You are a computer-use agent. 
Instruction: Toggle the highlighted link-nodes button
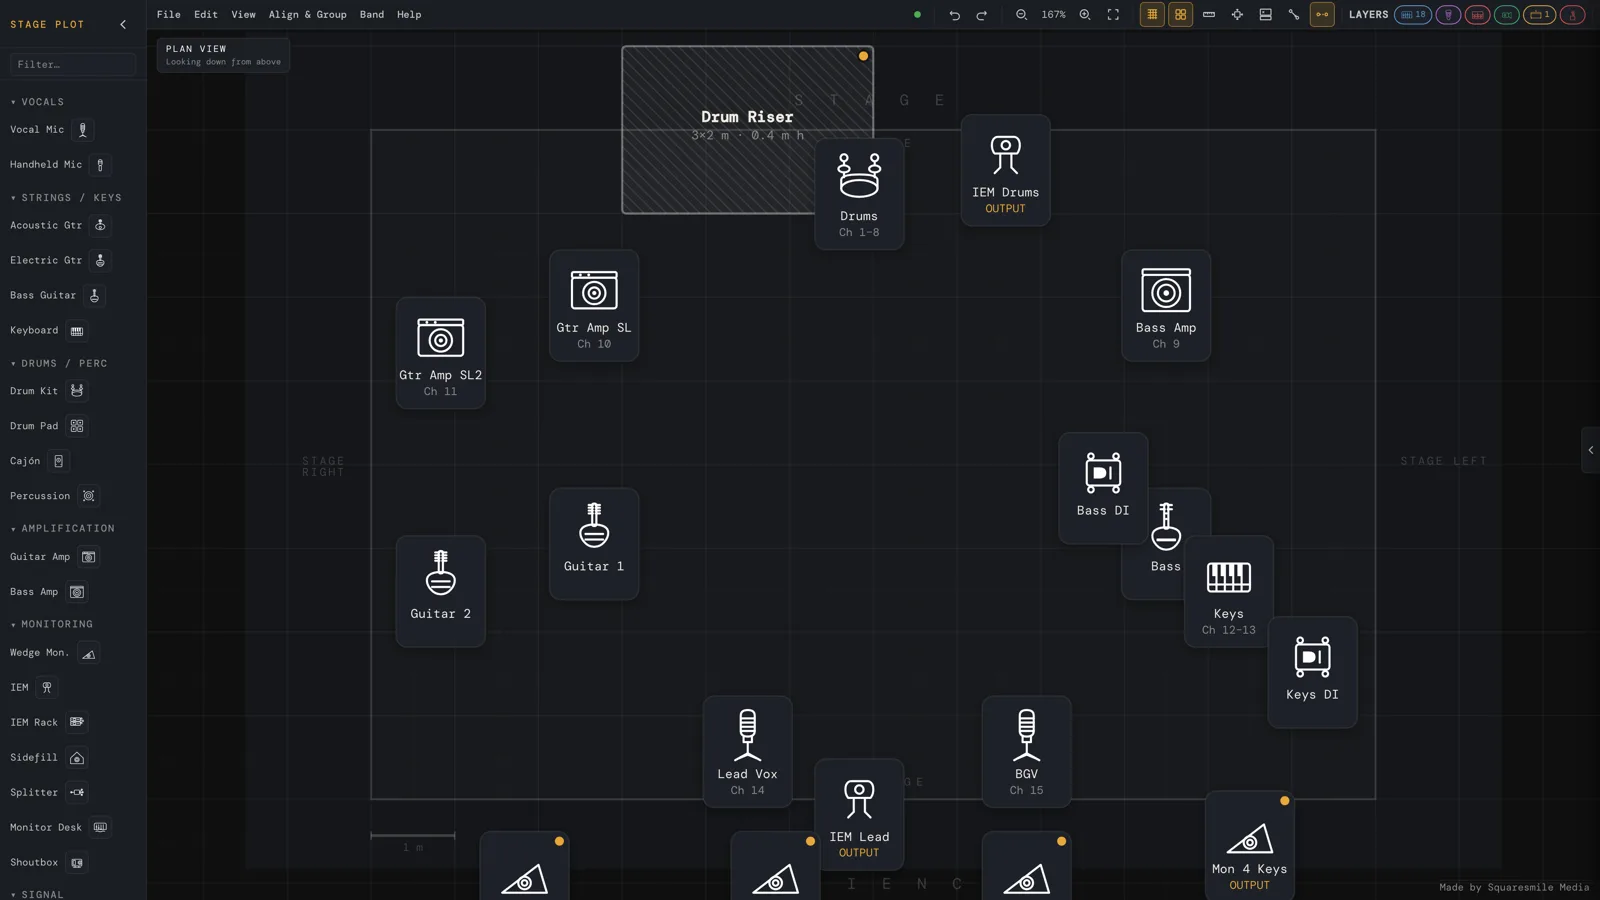(x=1322, y=15)
